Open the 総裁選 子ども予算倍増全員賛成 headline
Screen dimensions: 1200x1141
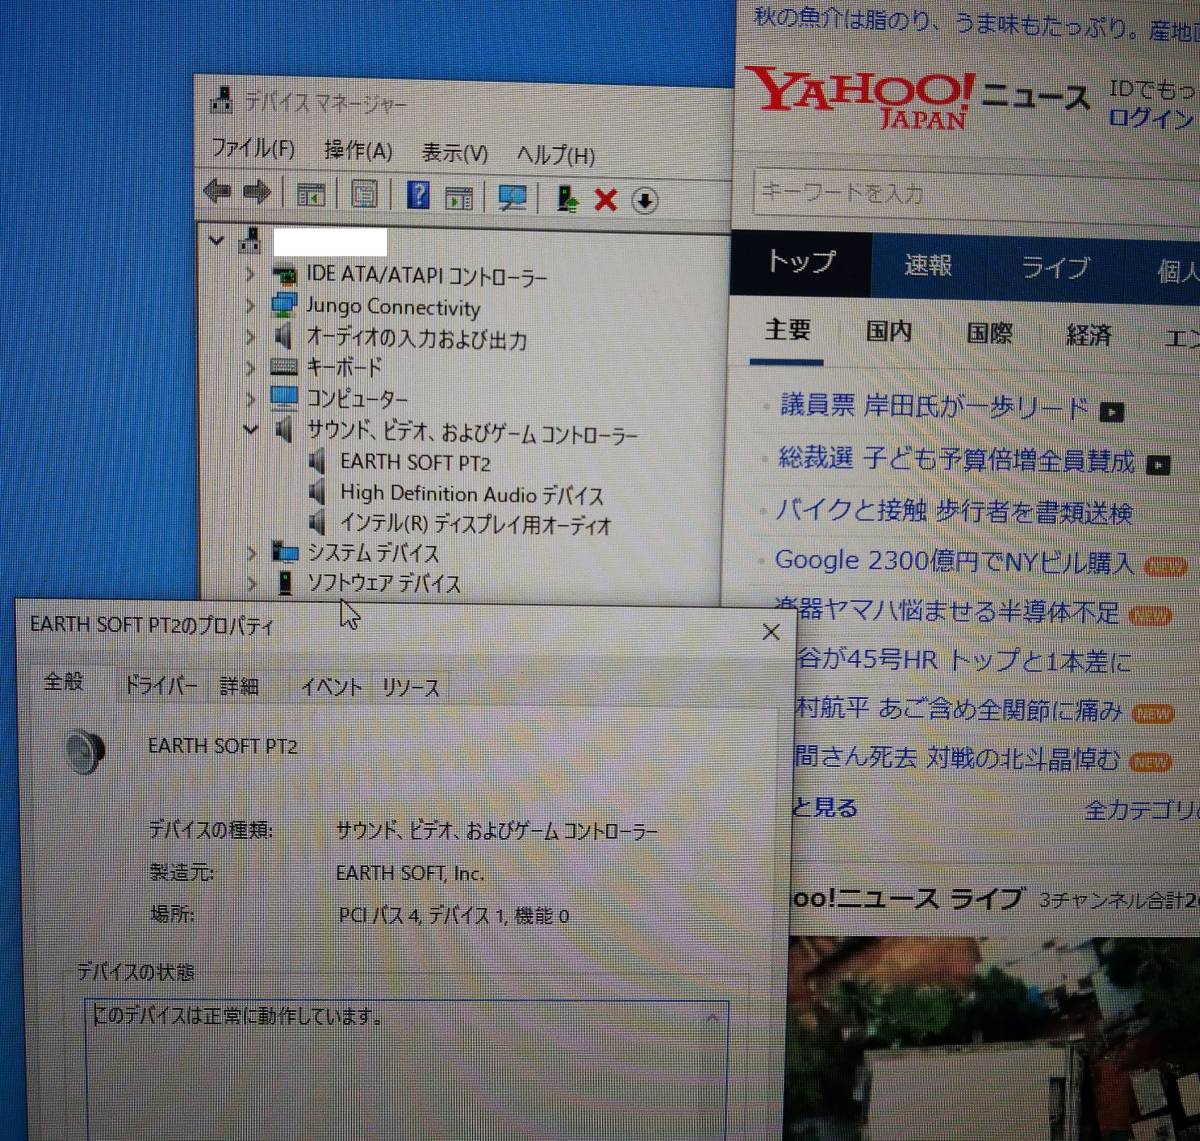click(957, 460)
